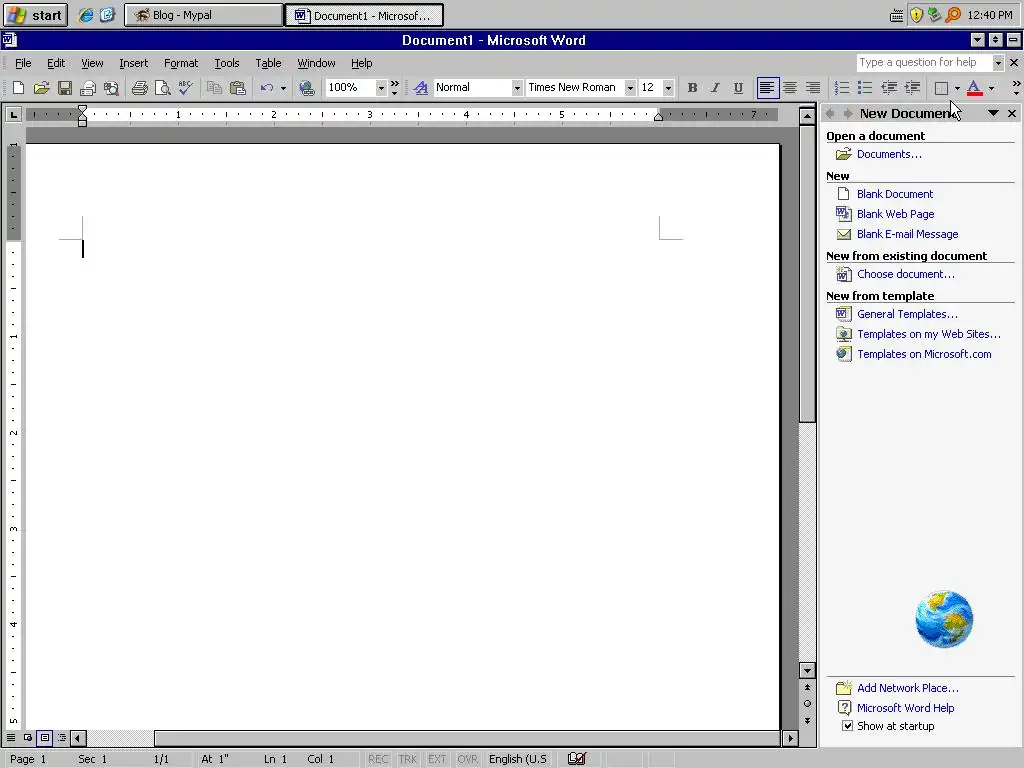The image size is (1024, 768).
Task: Toggle TRK track changes in status bar
Action: point(408,759)
